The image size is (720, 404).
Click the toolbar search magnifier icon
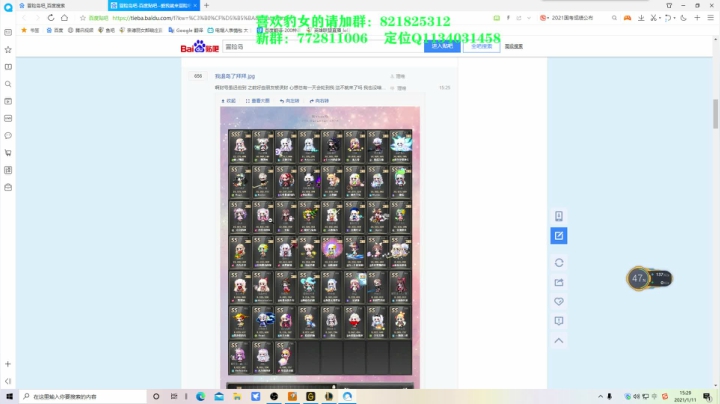(x=614, y=17)
